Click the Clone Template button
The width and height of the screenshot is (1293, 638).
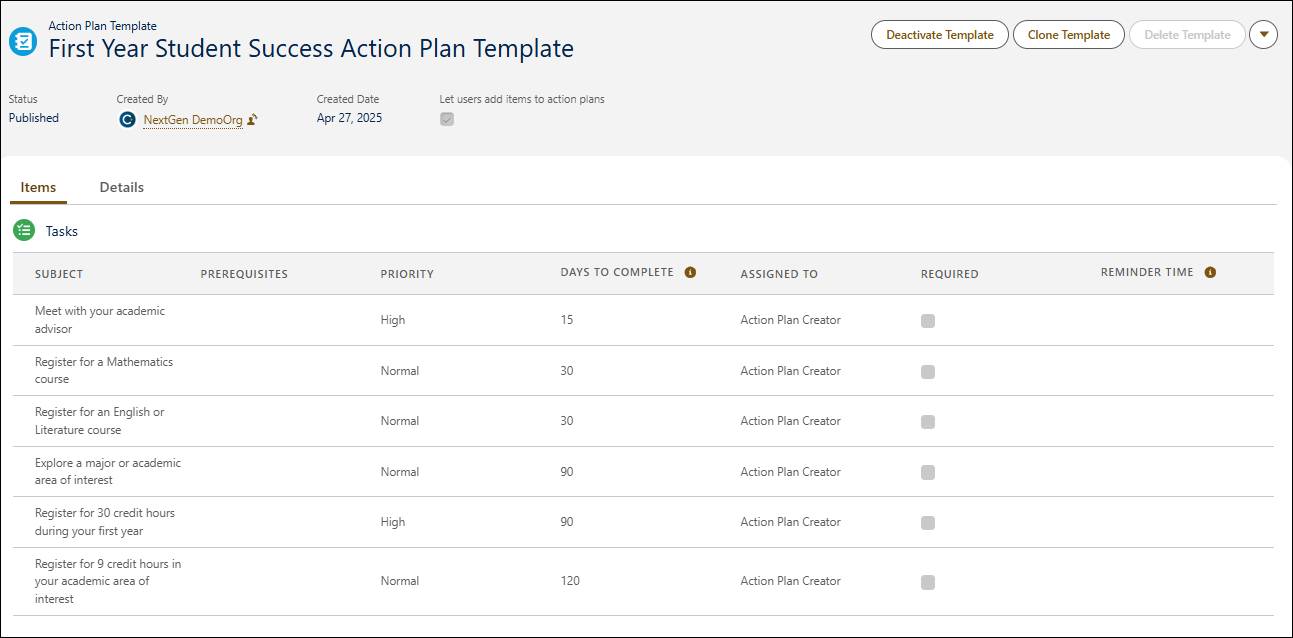tap(1068, 34)
